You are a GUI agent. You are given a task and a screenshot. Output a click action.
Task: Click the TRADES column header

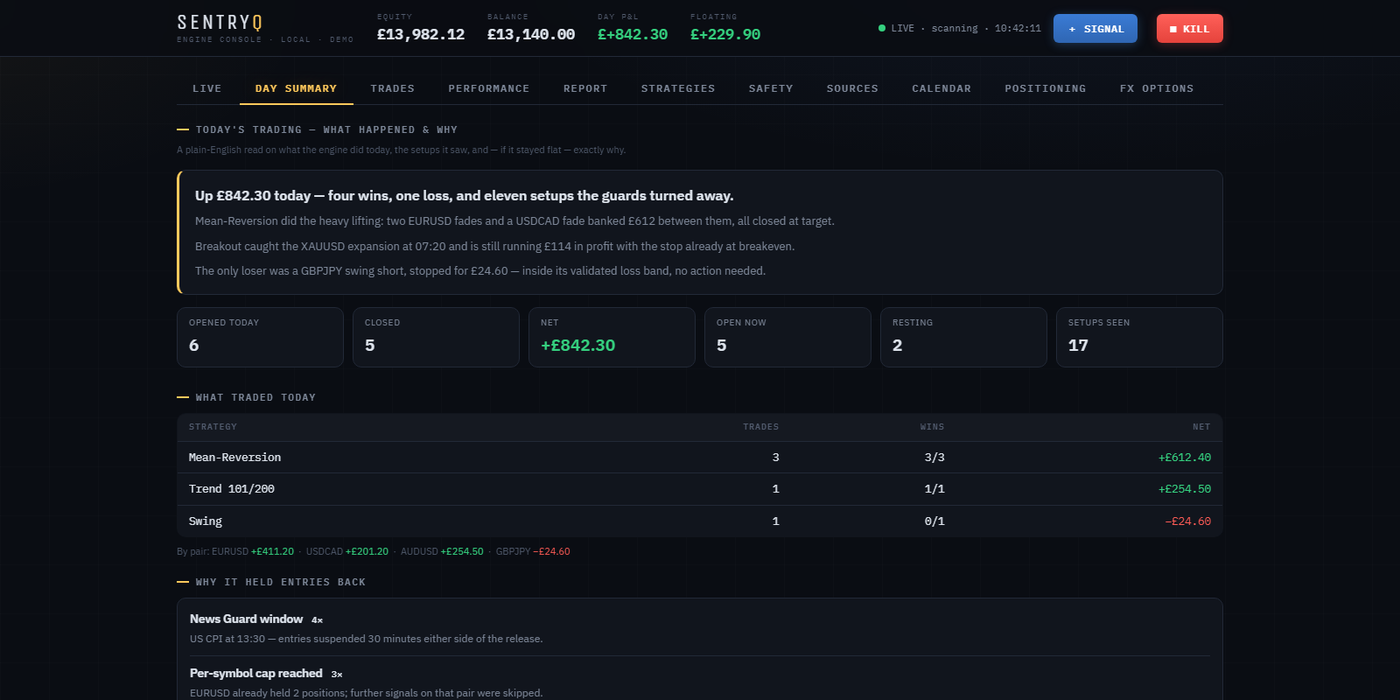point(760,427)
